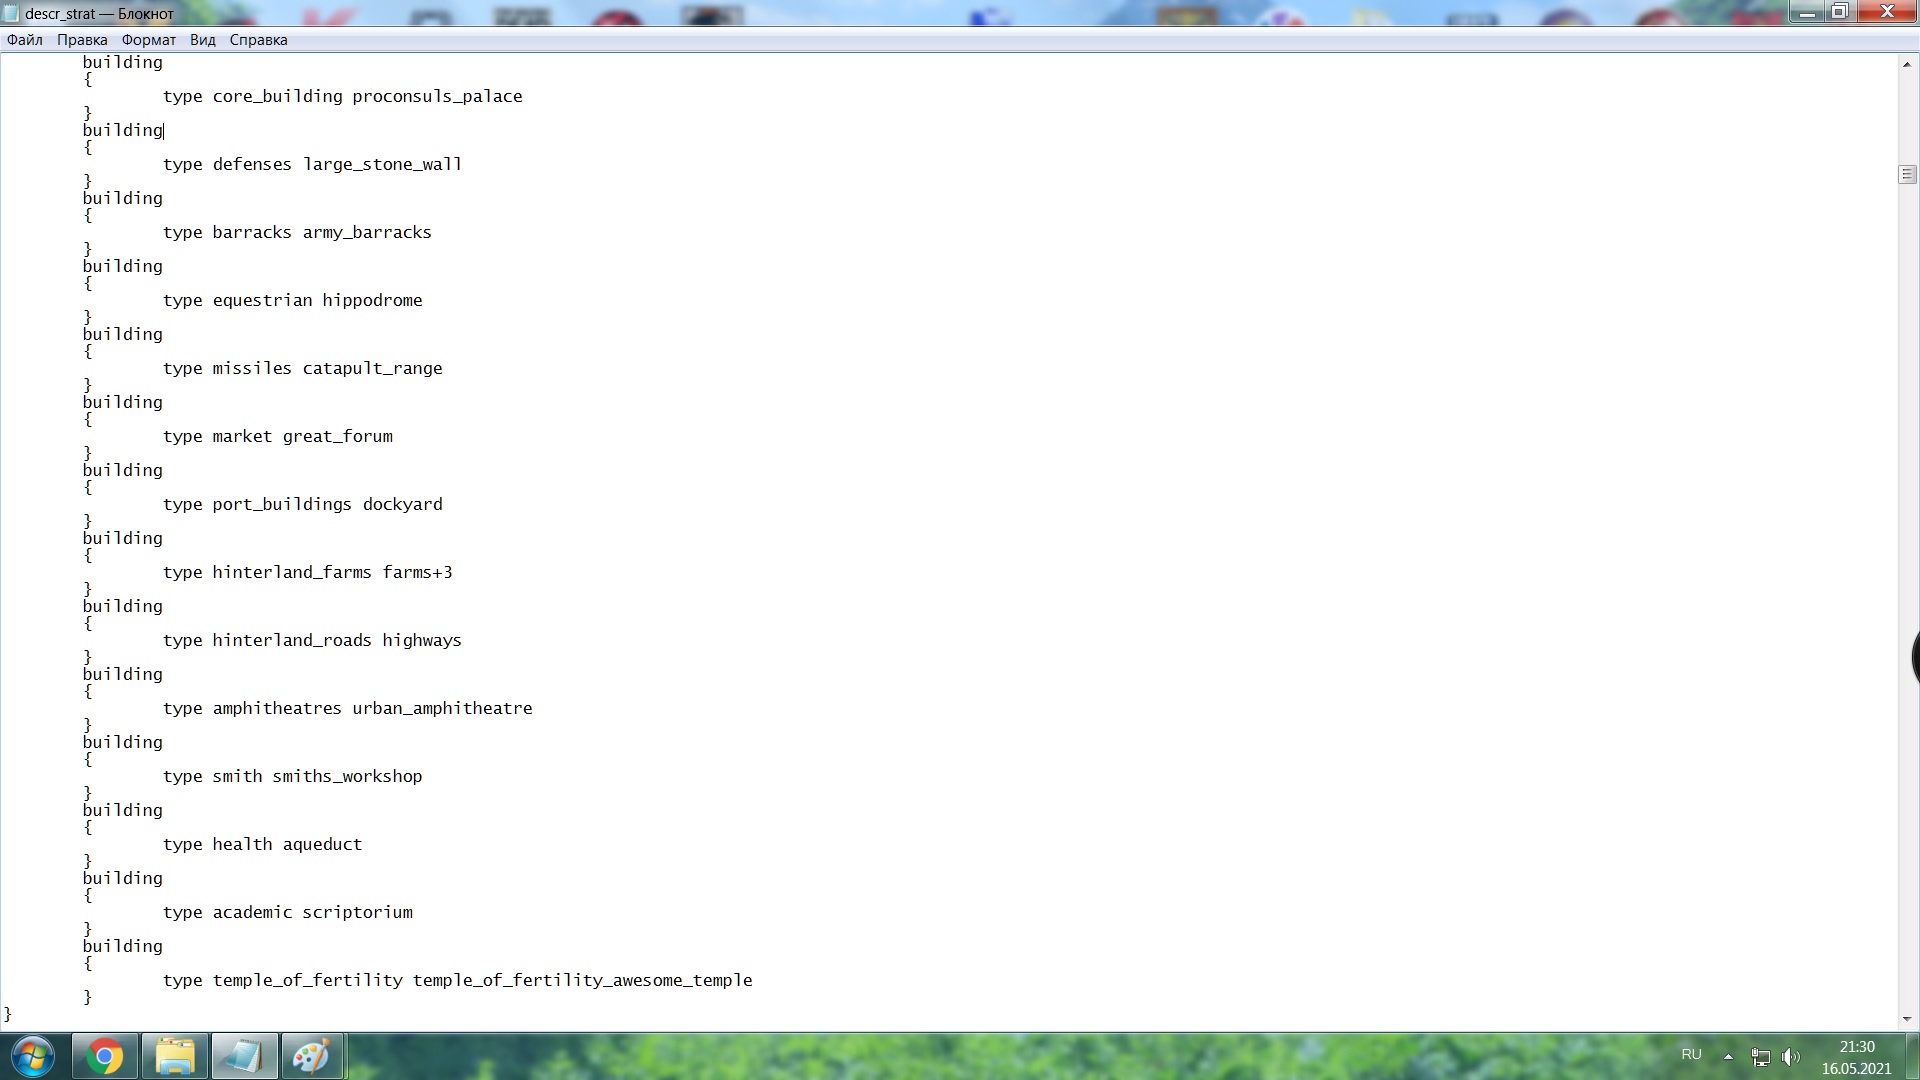Click the RU language indicator
Image resolution: width=1920 pixels, height=1080 pixels.
point(1691,1054)
